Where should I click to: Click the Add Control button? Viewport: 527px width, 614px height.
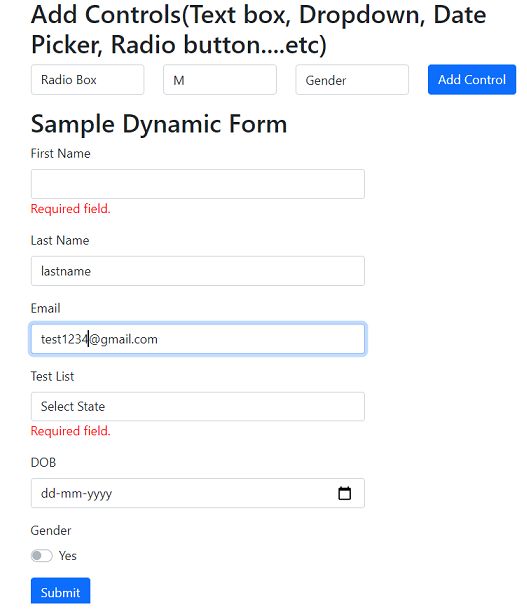point(472,79)
